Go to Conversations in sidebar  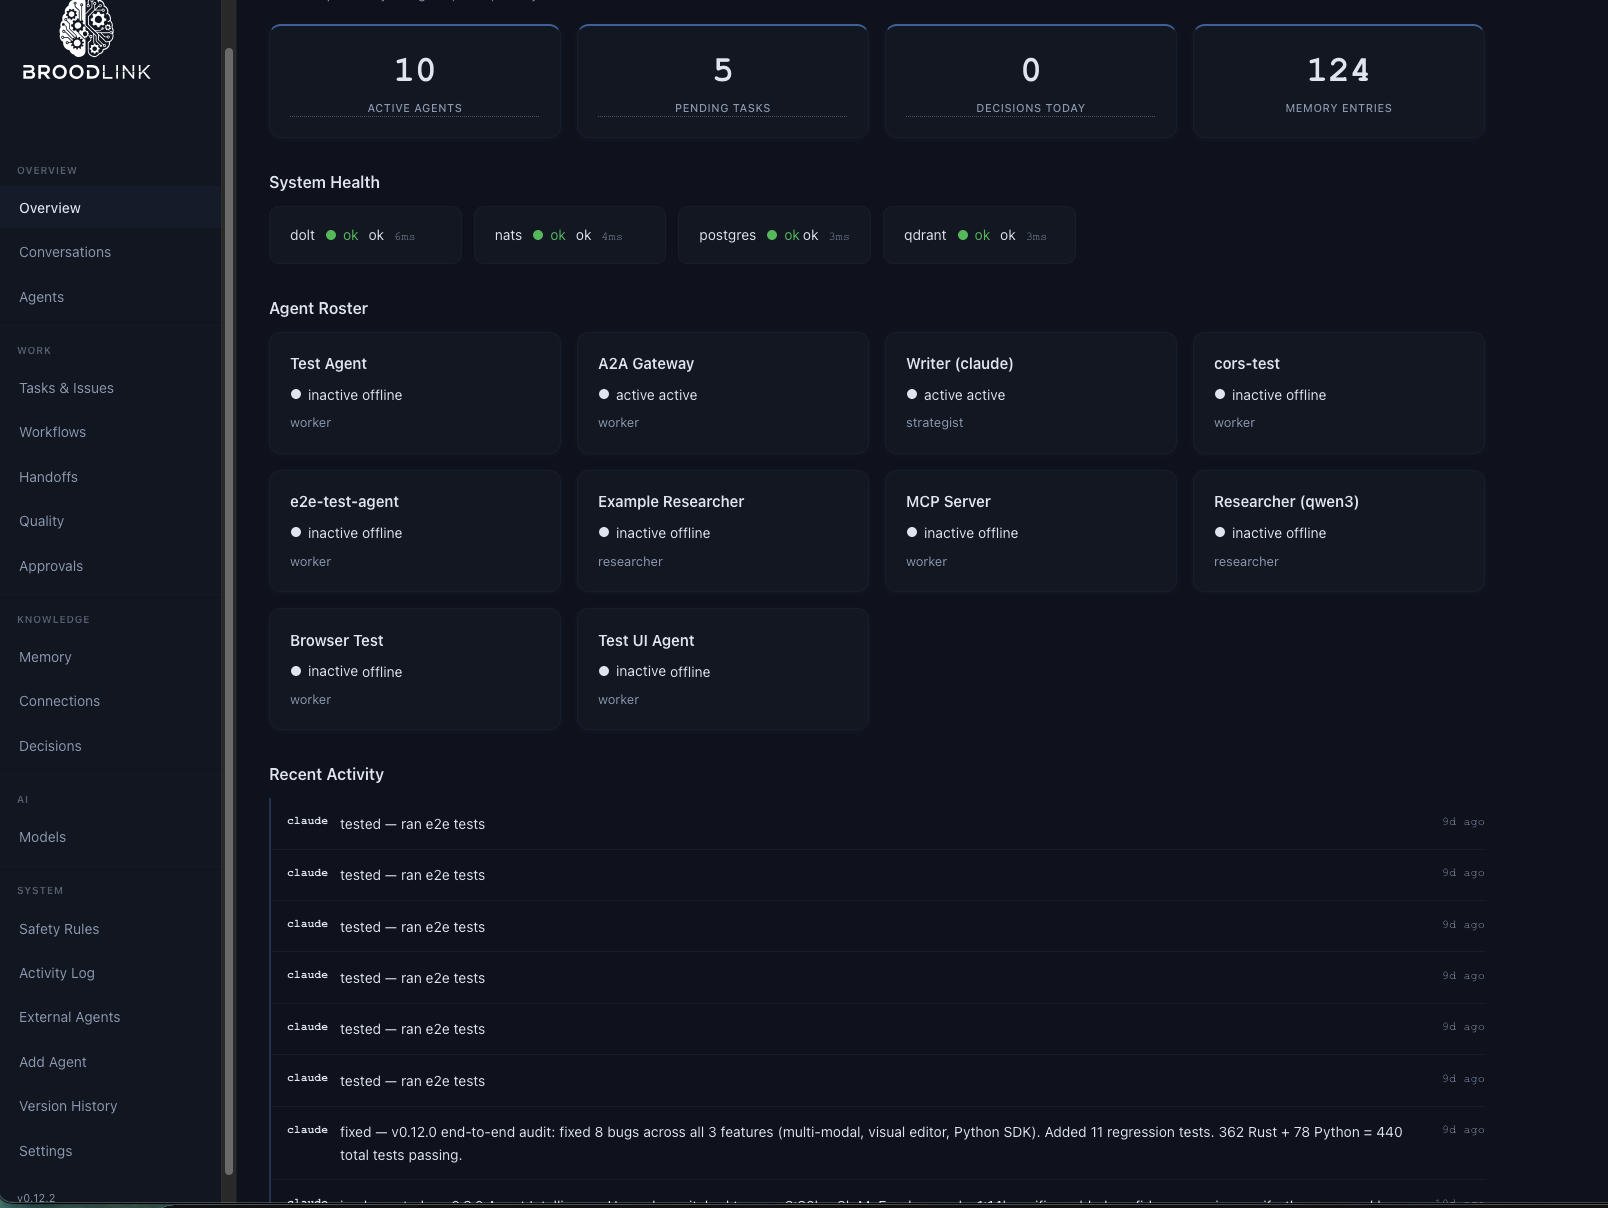click(x=110, y=252)
